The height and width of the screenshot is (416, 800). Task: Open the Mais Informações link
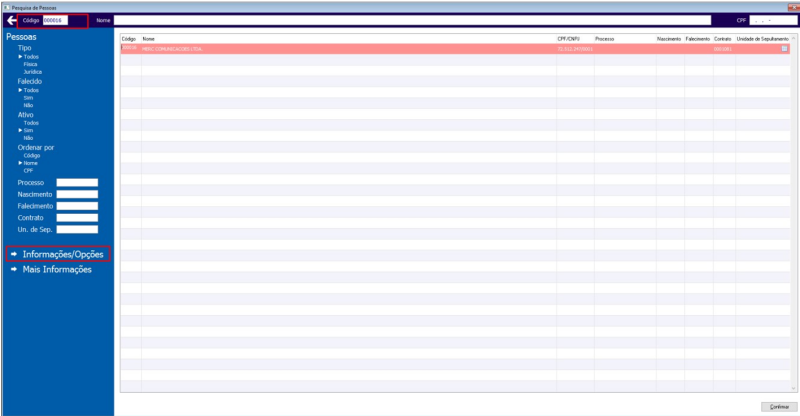click(x=57, y=270)
